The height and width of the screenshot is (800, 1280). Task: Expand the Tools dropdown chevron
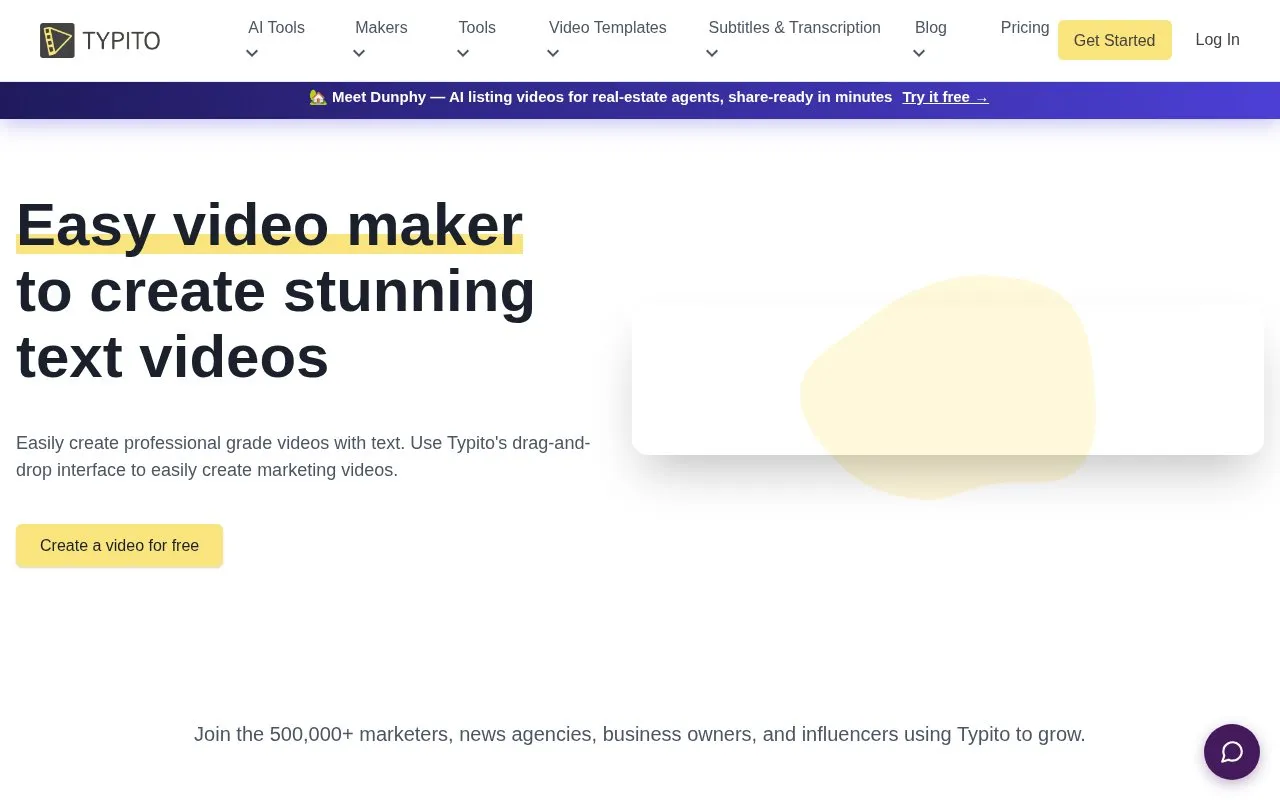click(463, 54)
